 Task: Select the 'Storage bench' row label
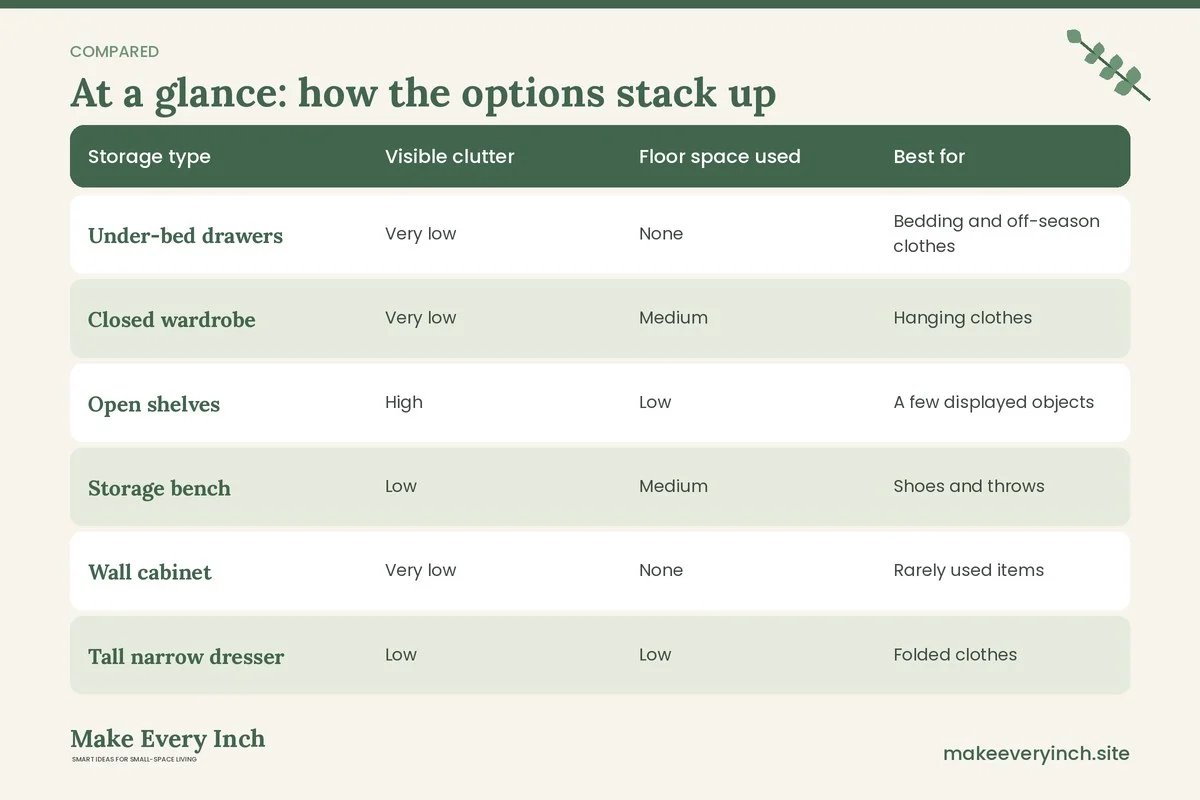[x=159, y=489]
